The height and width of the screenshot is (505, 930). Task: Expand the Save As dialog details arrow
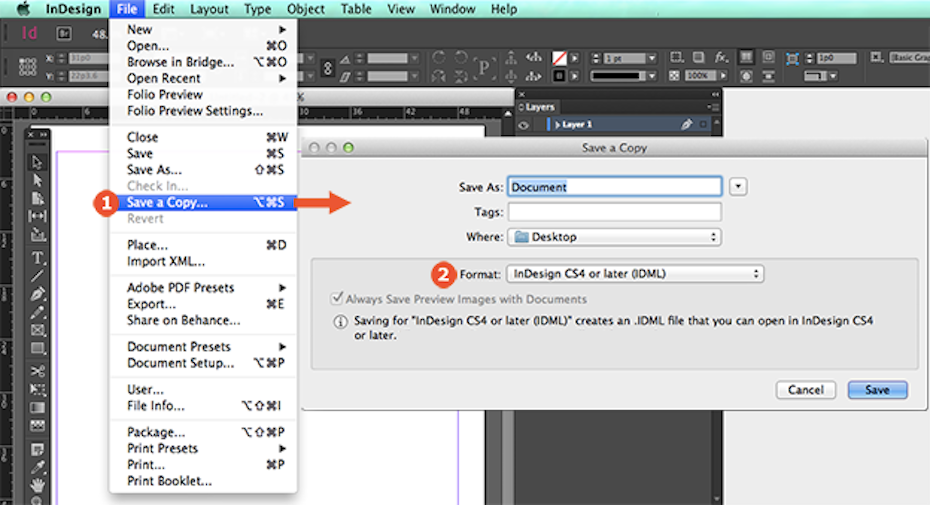click(x=738, y=186)
